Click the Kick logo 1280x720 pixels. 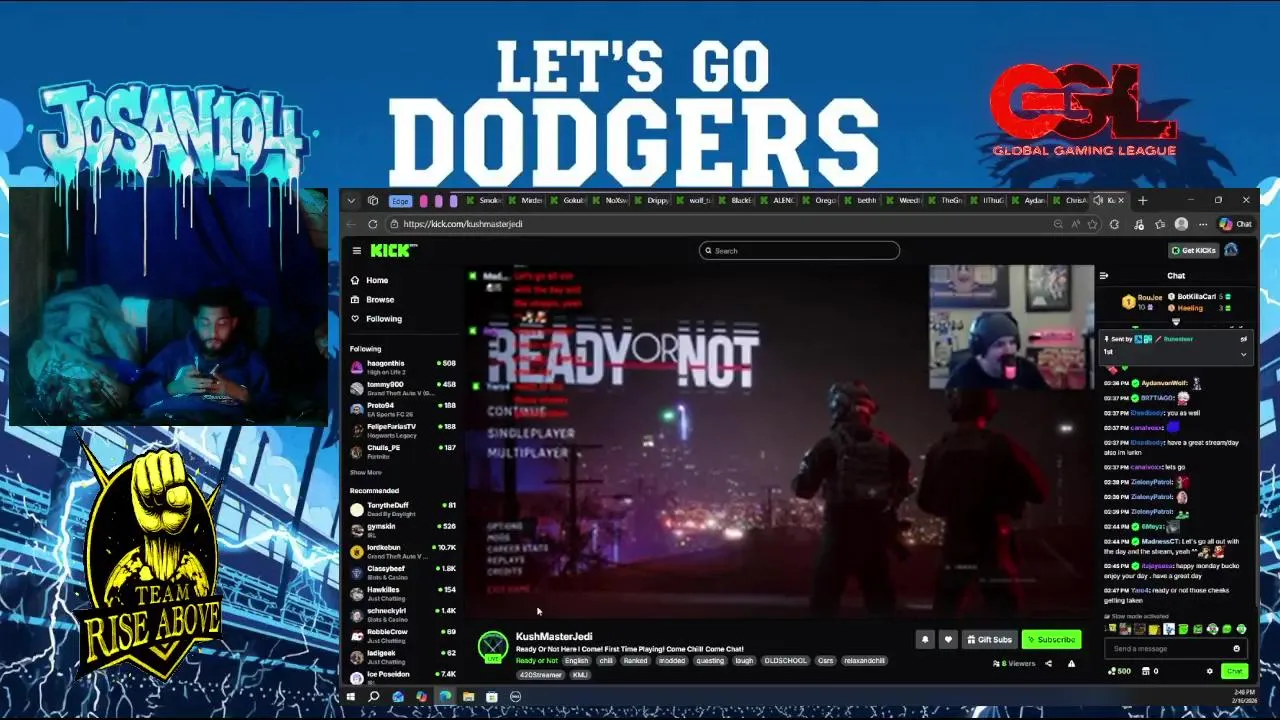[x=393, y=250]
